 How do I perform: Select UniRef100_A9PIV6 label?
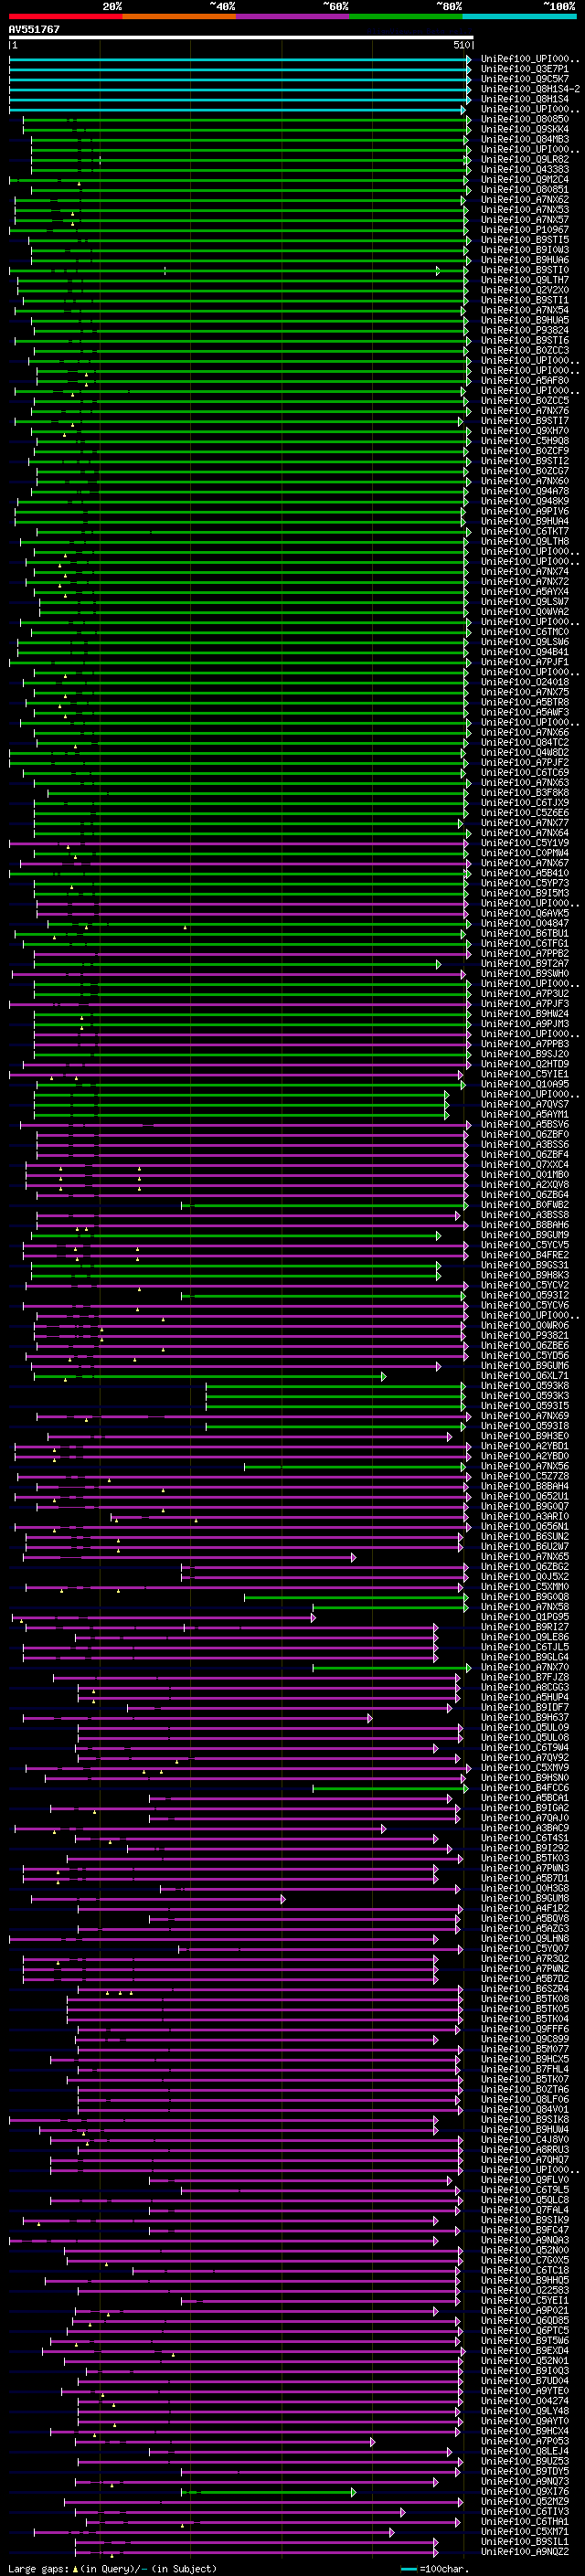tap(525, 511)
